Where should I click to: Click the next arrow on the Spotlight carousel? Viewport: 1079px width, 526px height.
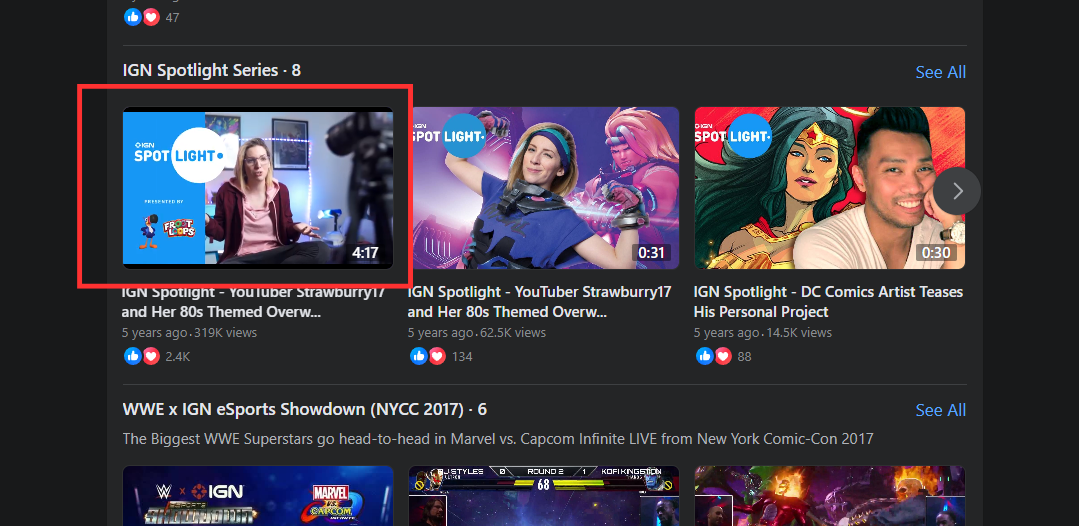click(957, 191)
